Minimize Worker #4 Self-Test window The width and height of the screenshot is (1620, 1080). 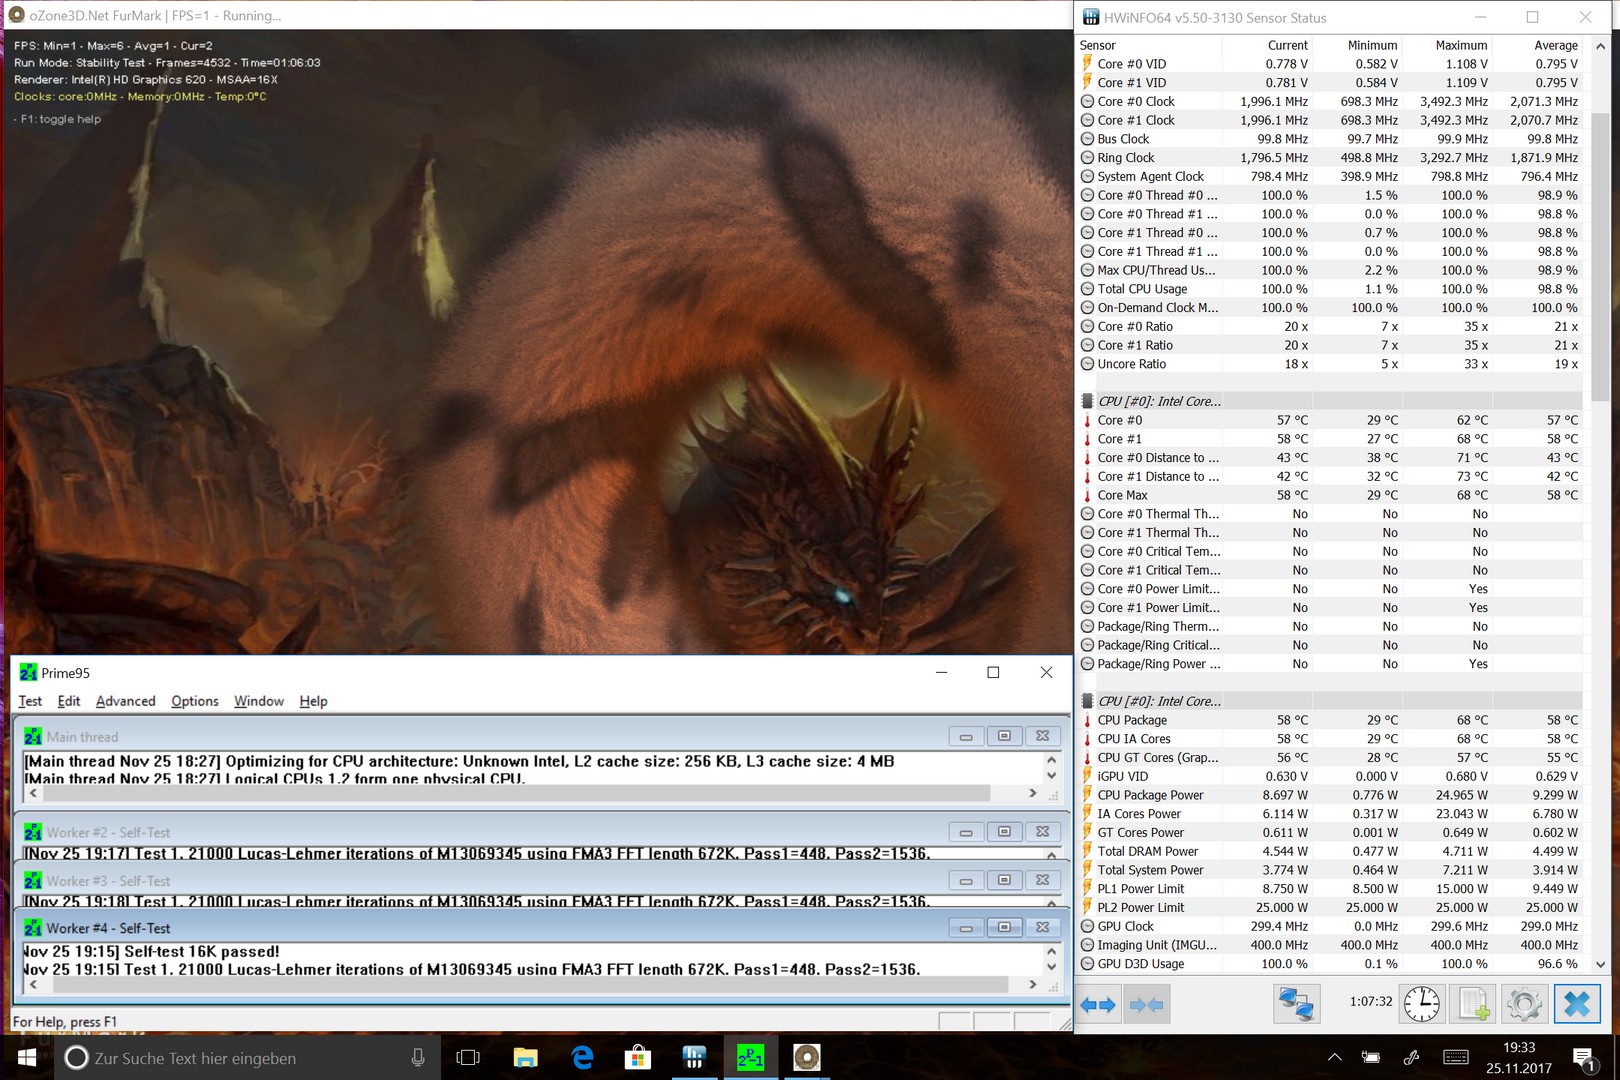click(966, 928)
